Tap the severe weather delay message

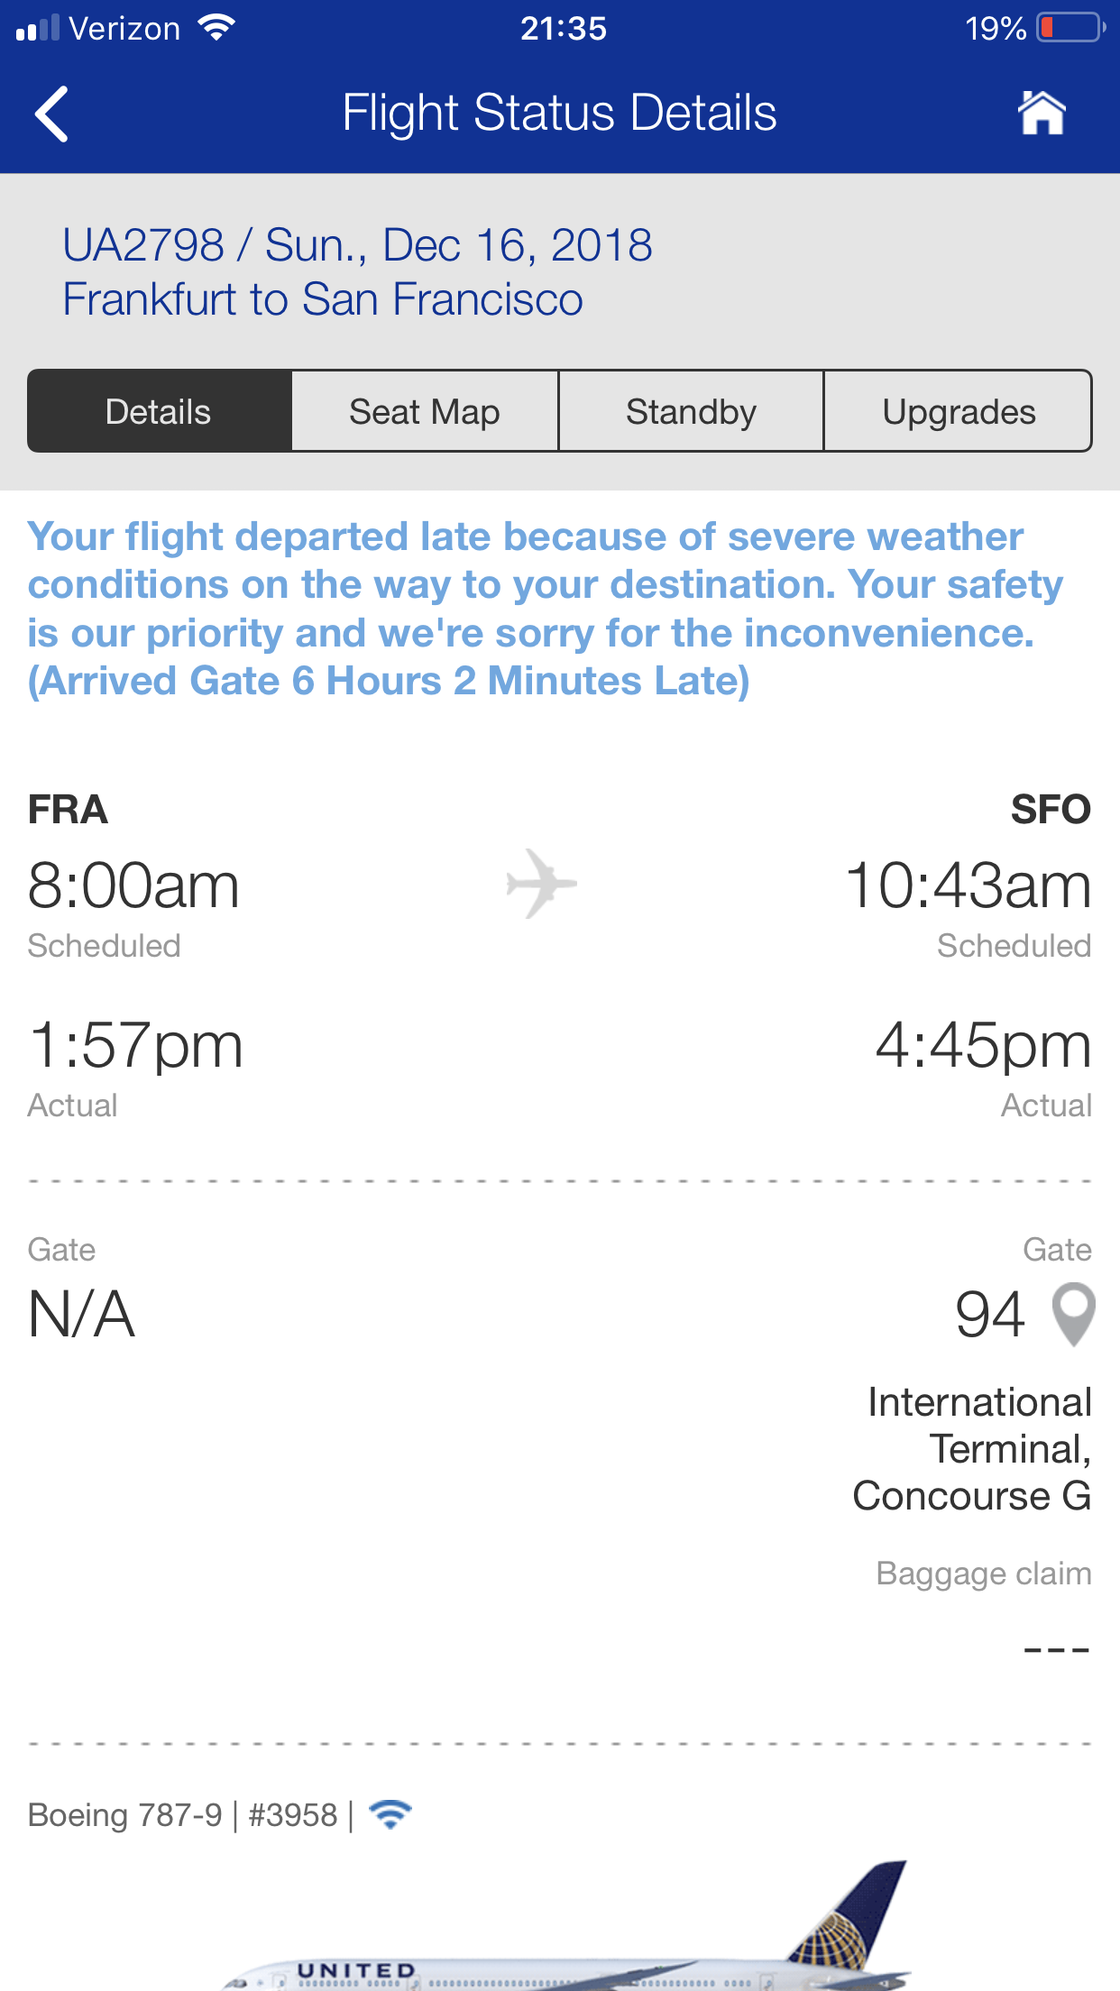tap(545, 609)
